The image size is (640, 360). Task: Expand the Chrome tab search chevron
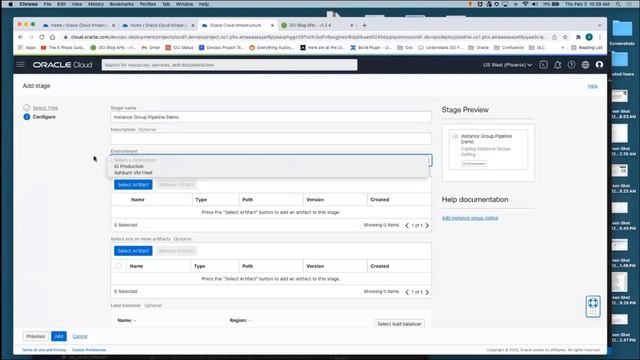(599, 25)
